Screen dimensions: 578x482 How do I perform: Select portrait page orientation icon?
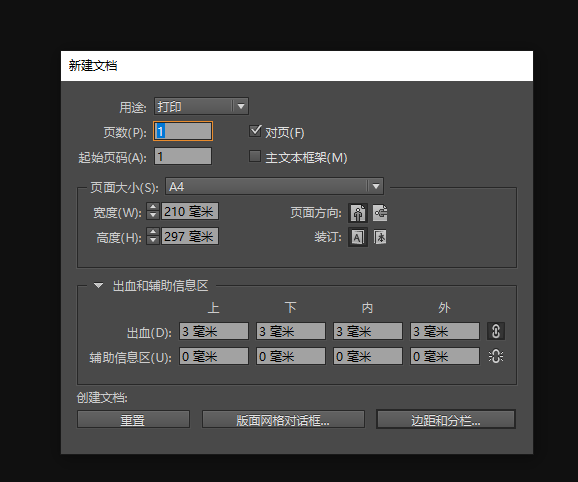[358, 213]
